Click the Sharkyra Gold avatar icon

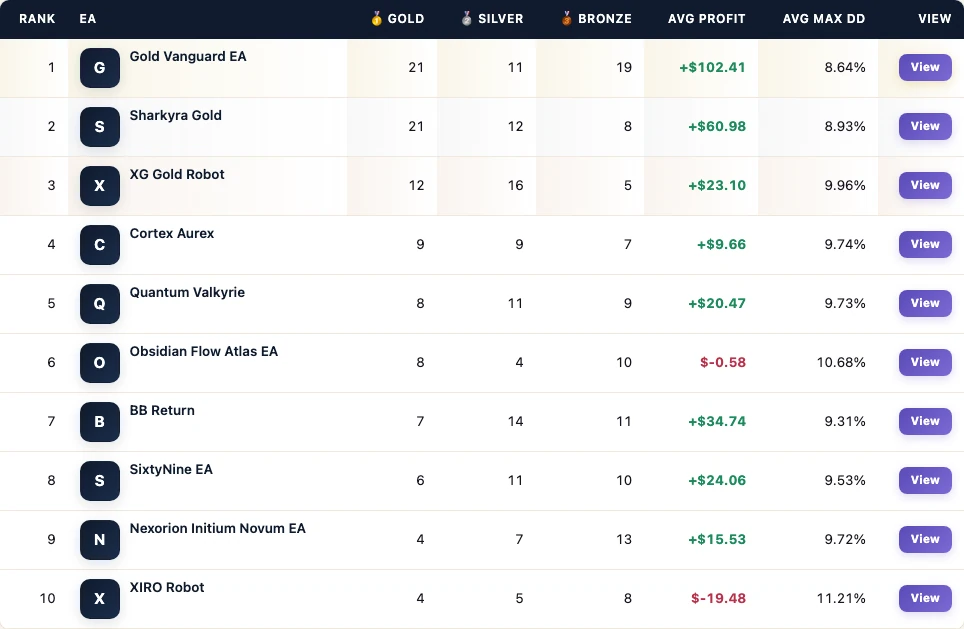[x=100, y=127]
